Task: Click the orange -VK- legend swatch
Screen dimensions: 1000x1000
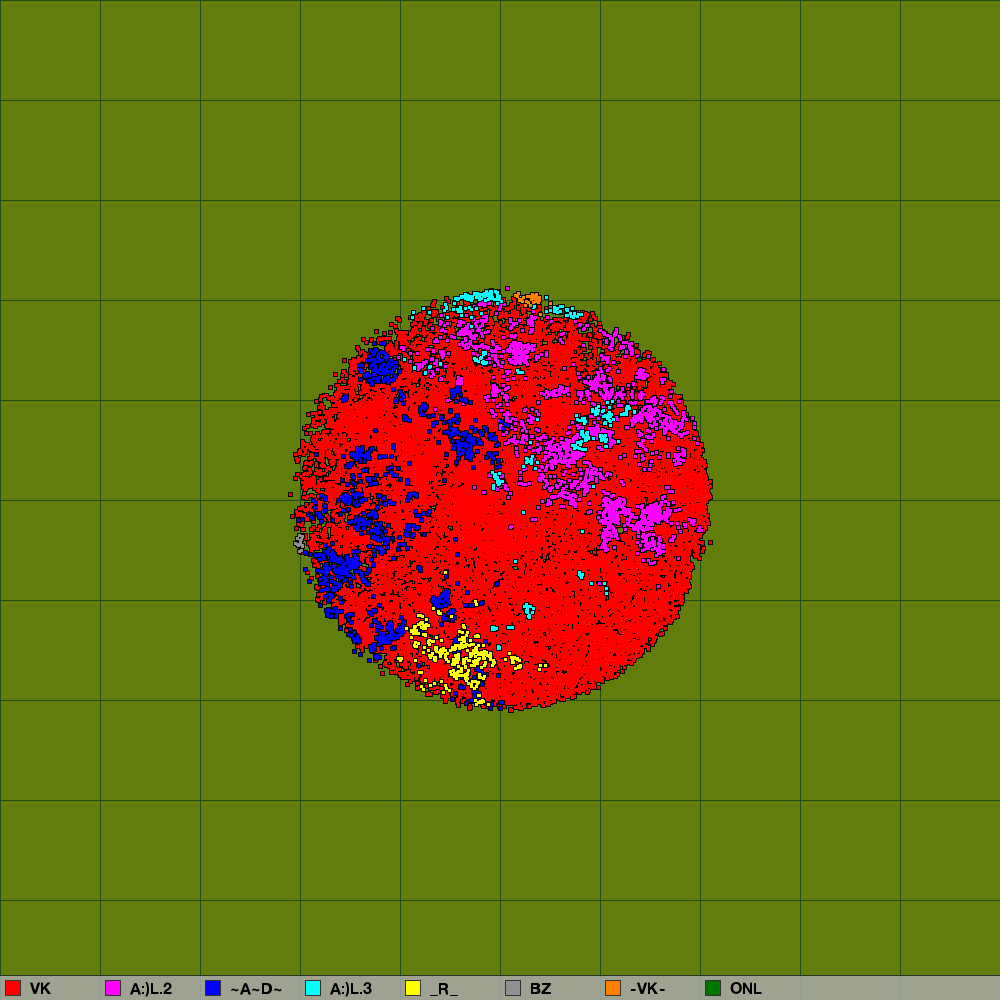Action: 613,988
